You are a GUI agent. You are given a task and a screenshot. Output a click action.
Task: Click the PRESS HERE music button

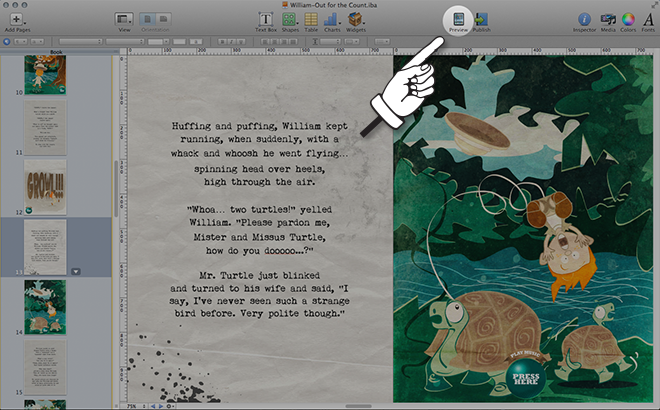tap(526, 378)
